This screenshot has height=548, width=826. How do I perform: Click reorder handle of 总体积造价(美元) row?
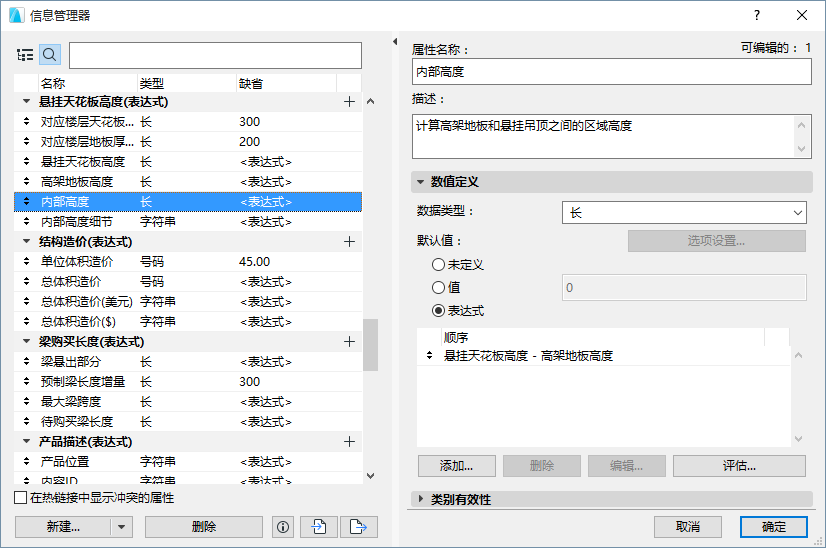coord(26,302)
